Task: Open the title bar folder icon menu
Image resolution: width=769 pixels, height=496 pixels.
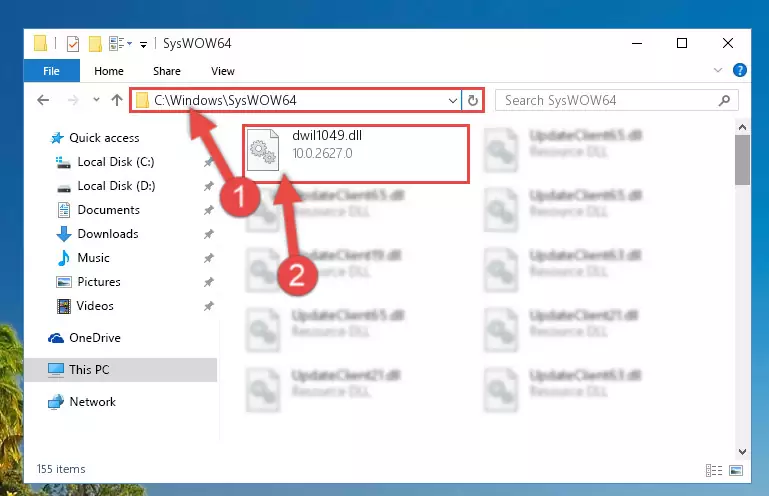Action: [40, 43]
